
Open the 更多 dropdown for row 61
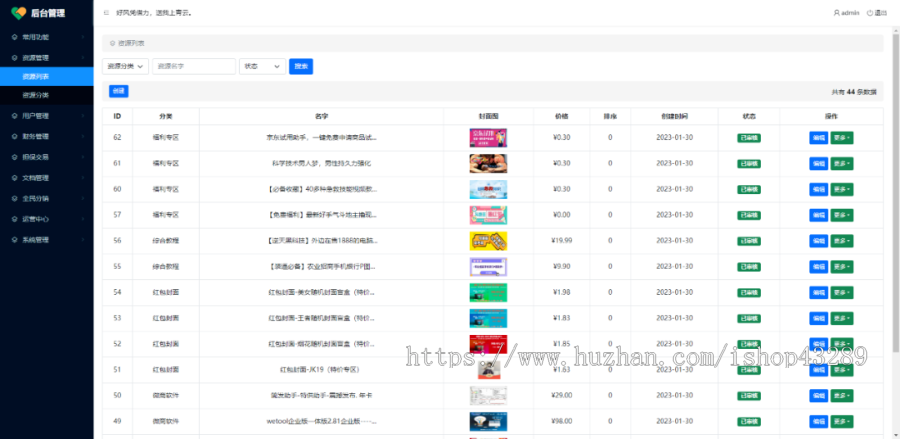(841, 164)
